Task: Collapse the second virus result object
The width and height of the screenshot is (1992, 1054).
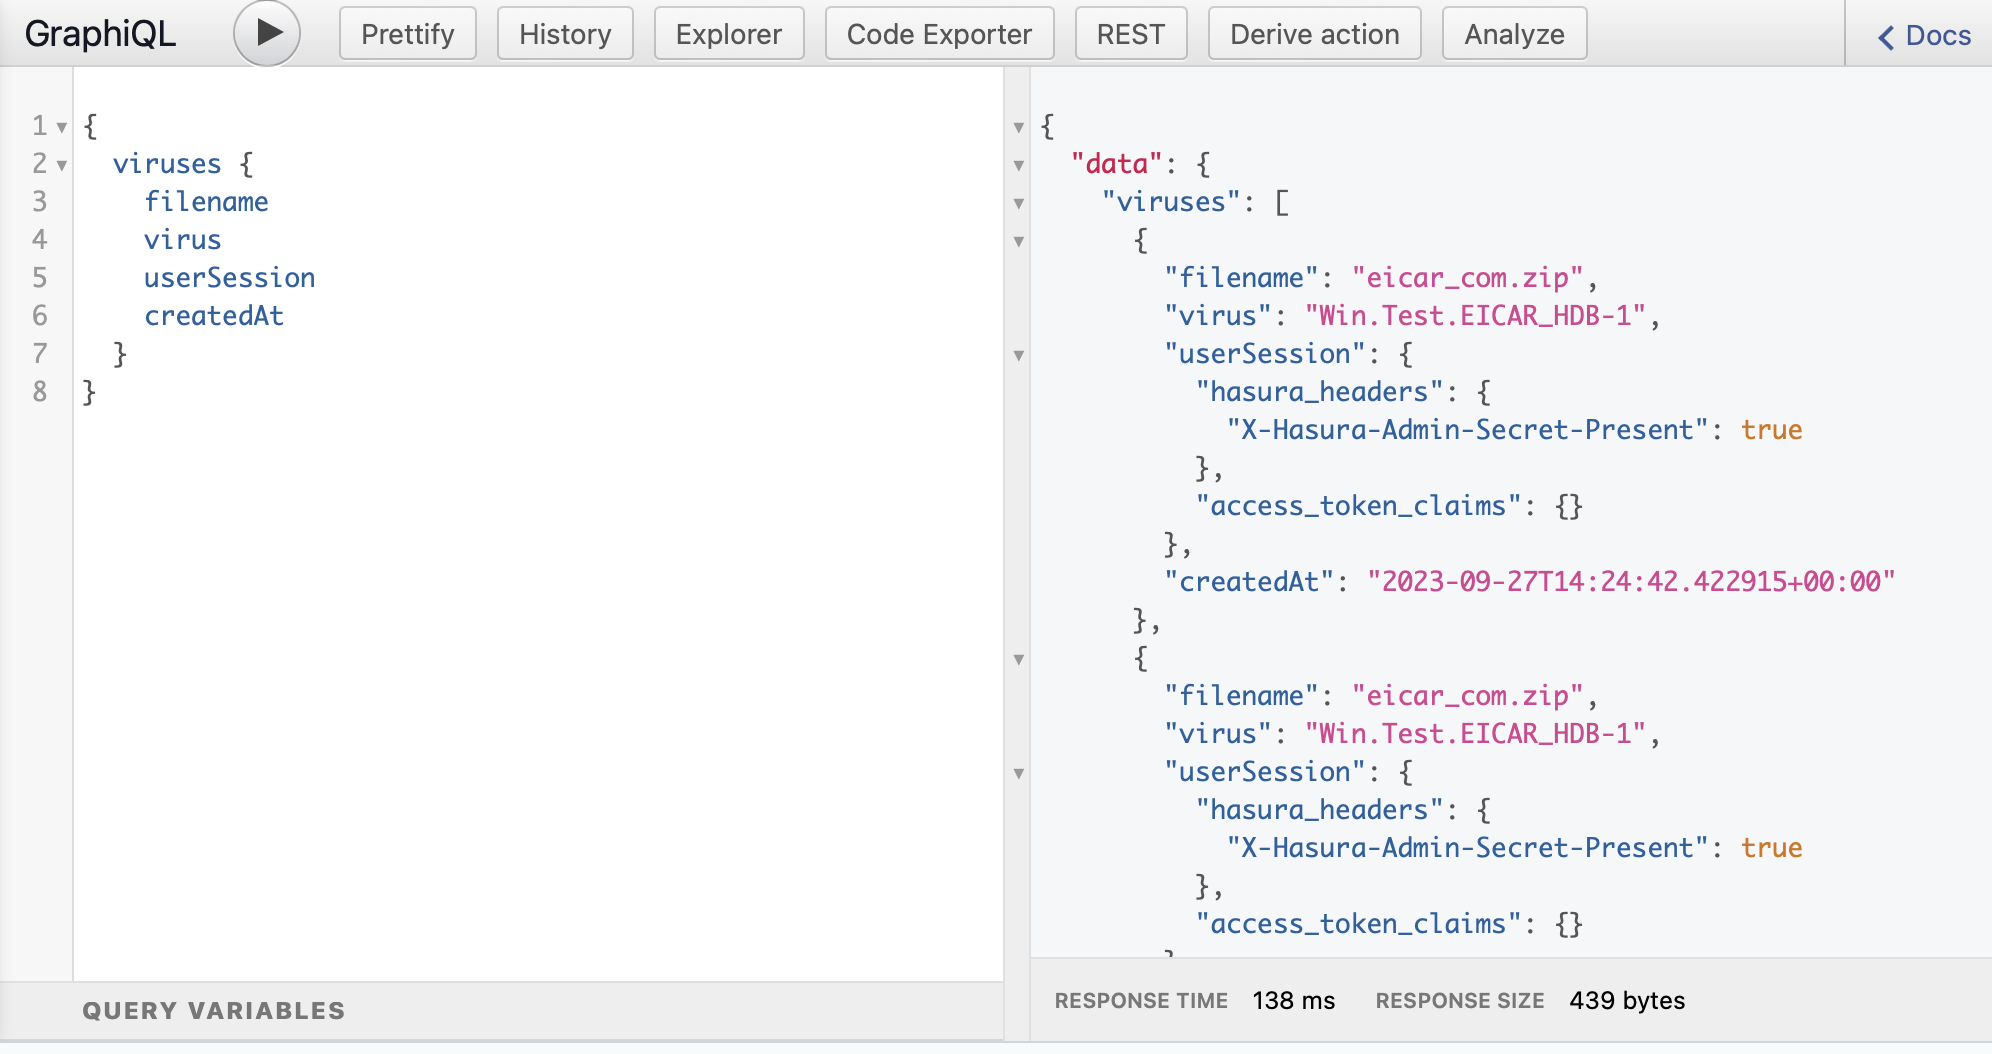Action: [1020, 661]
